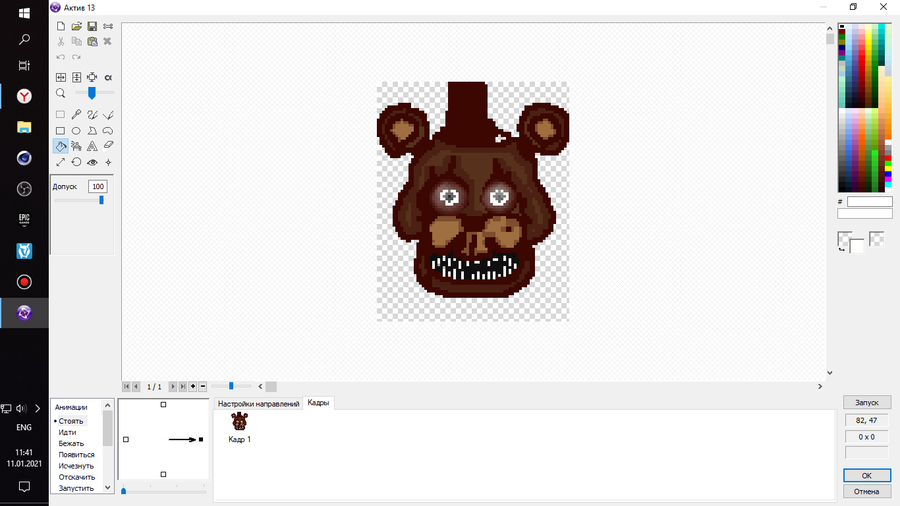This screenshot has height=506, width=900.
Task: Select the rectangular selection tool
Action: [60, 115]
